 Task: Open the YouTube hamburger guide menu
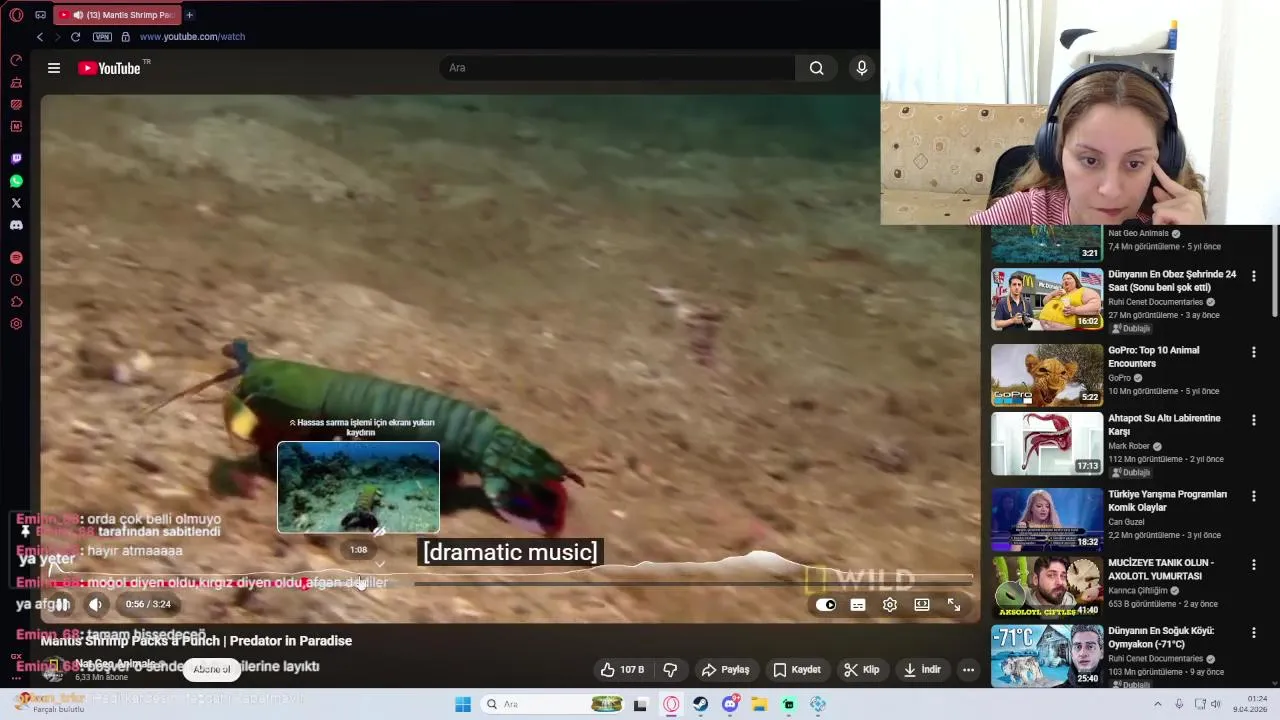click(x=54, y=68)
